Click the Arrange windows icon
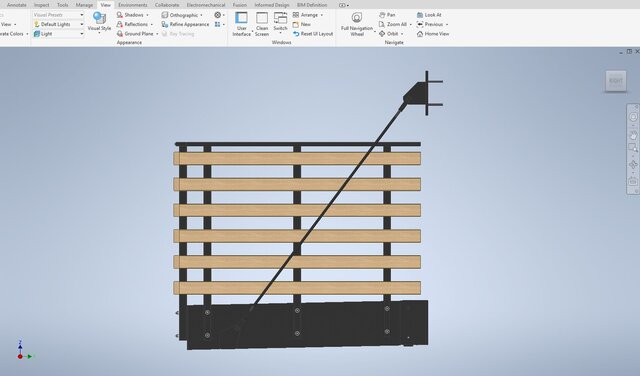Screen dimensions: 640x376 pos(296,15)
